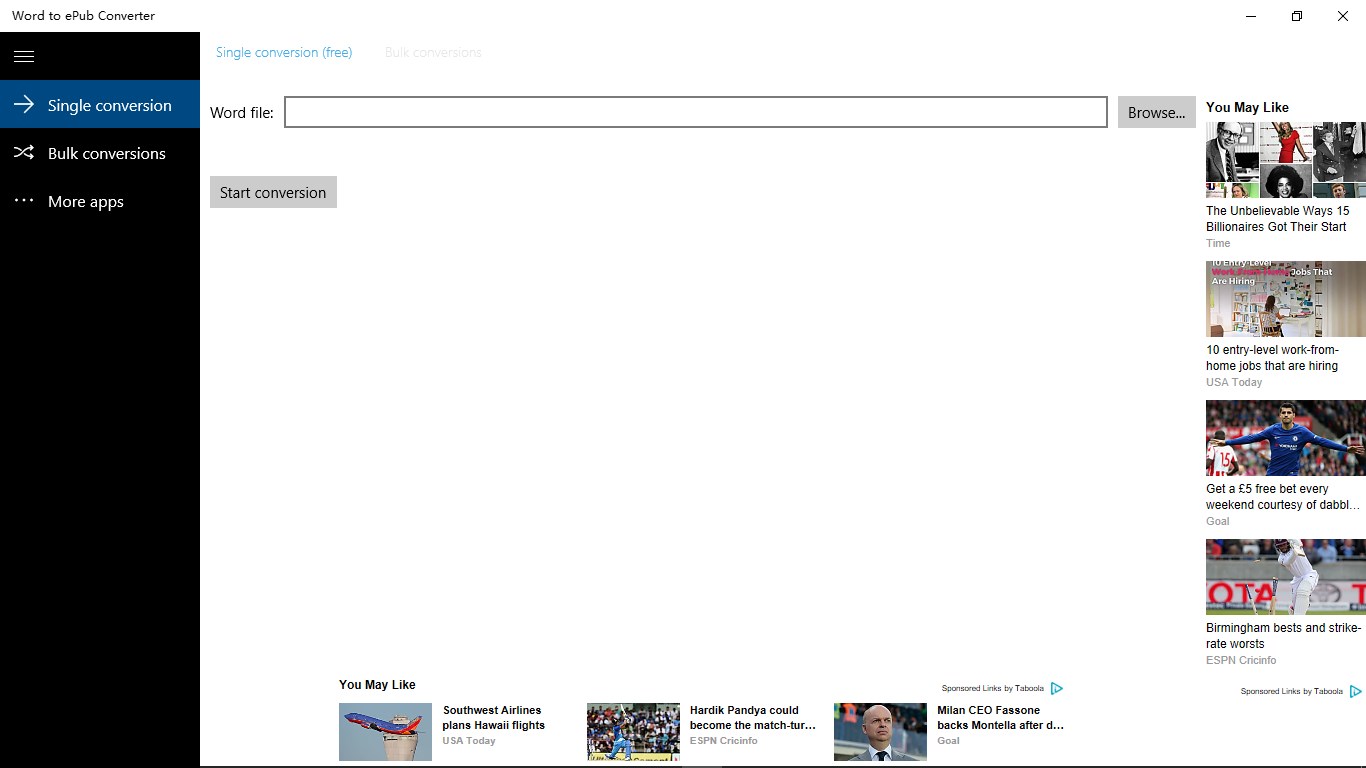The height and width of the screenshot is (768, 1366).
Task: Click the Word file path input field
Action: [696, 112]
